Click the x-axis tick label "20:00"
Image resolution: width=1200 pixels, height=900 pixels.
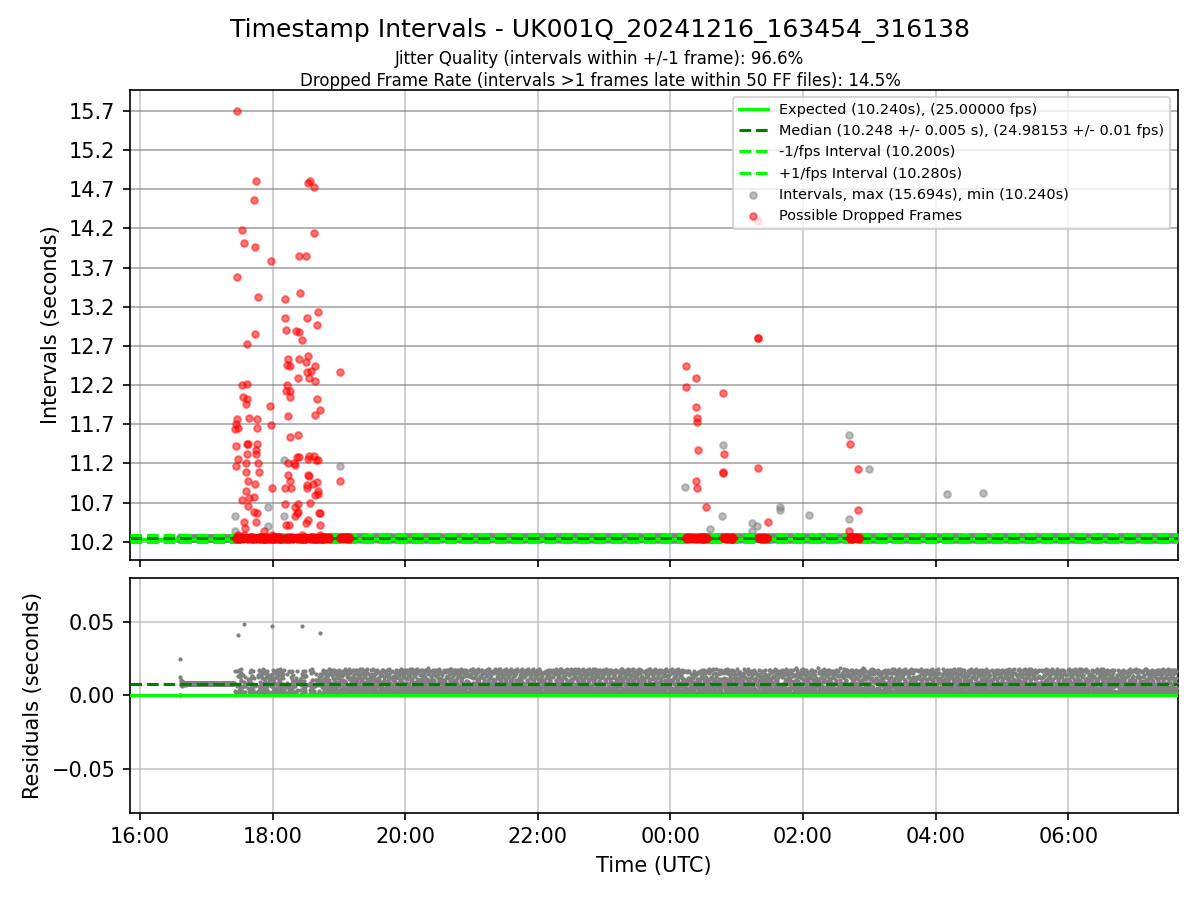click(405, 836)
